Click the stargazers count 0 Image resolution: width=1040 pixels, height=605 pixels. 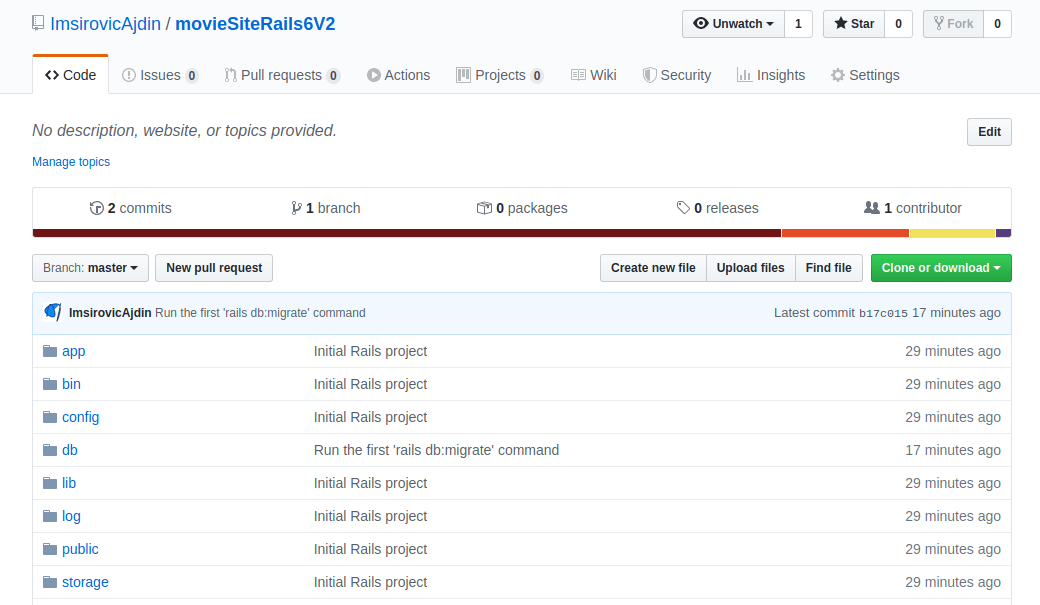pyautogui.click(x=899, y=24)
